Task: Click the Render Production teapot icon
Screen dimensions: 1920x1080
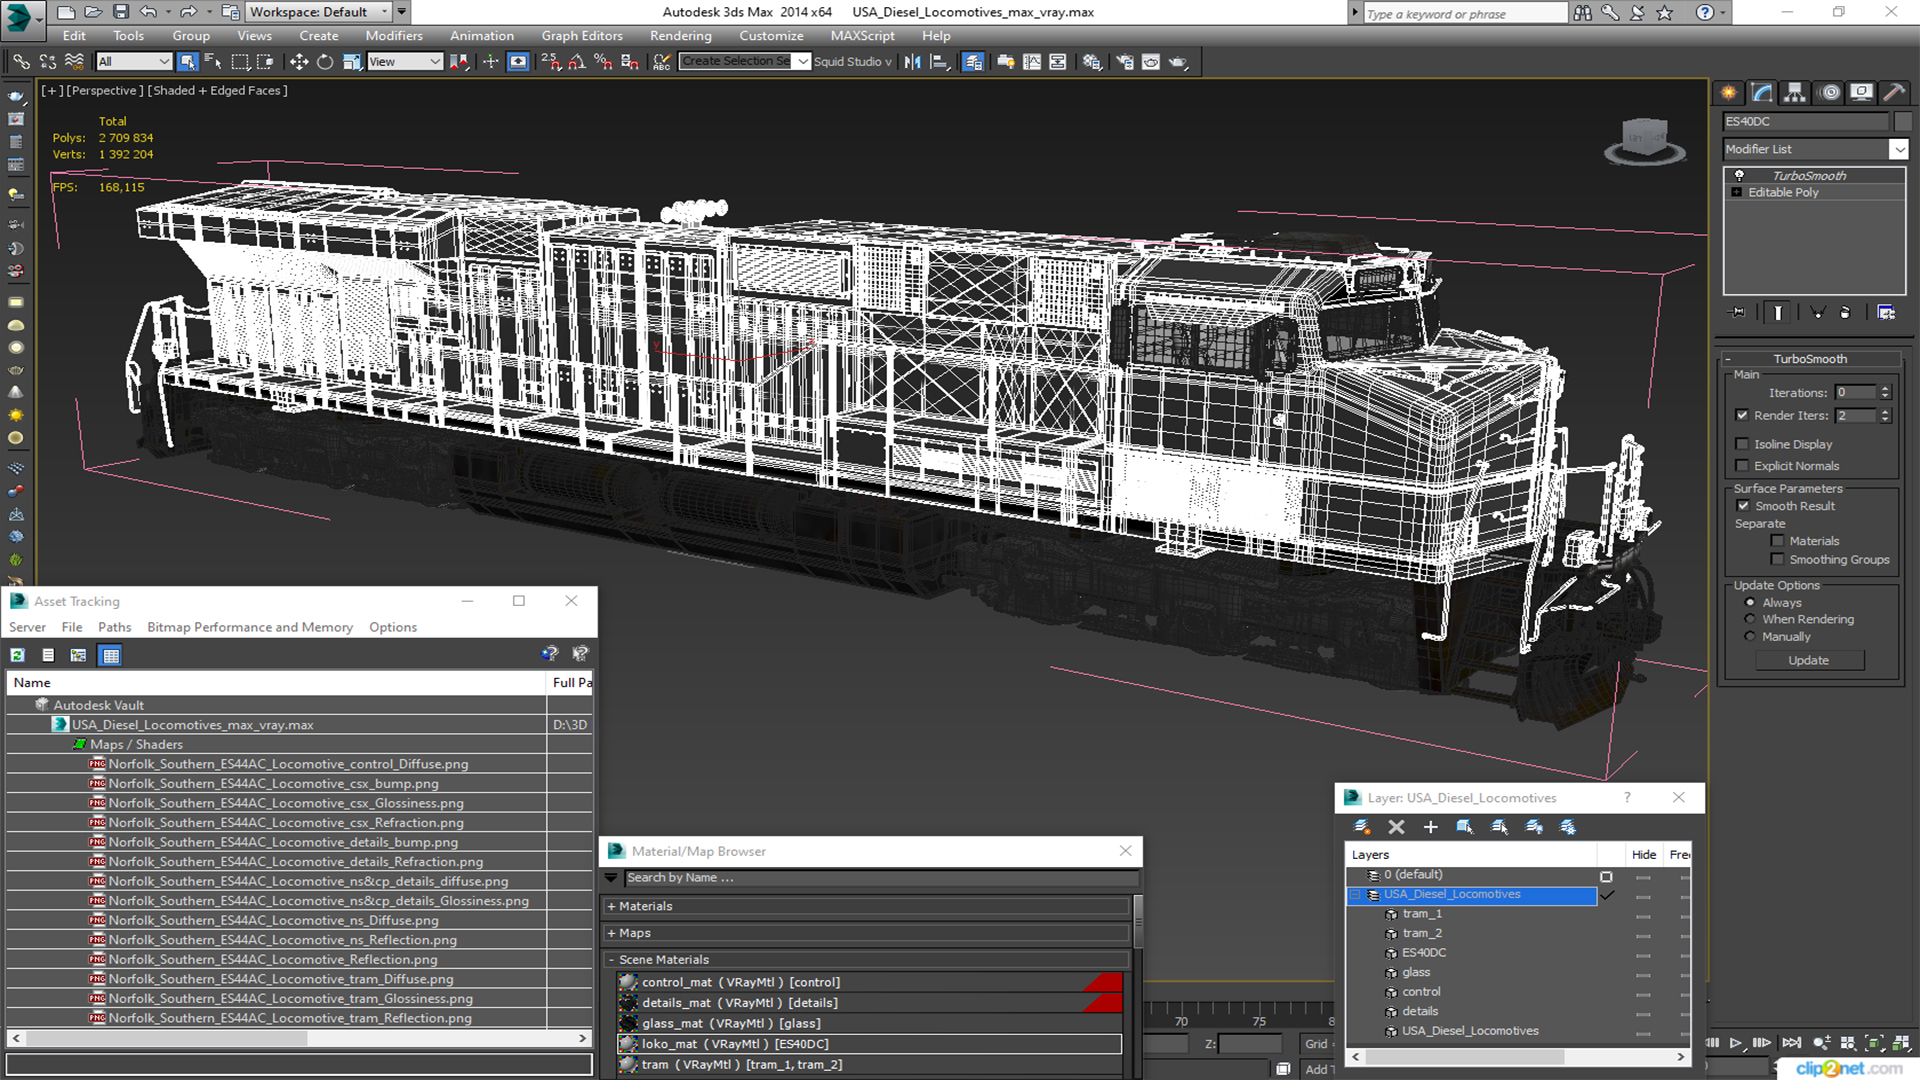Action: (1178, 62)
